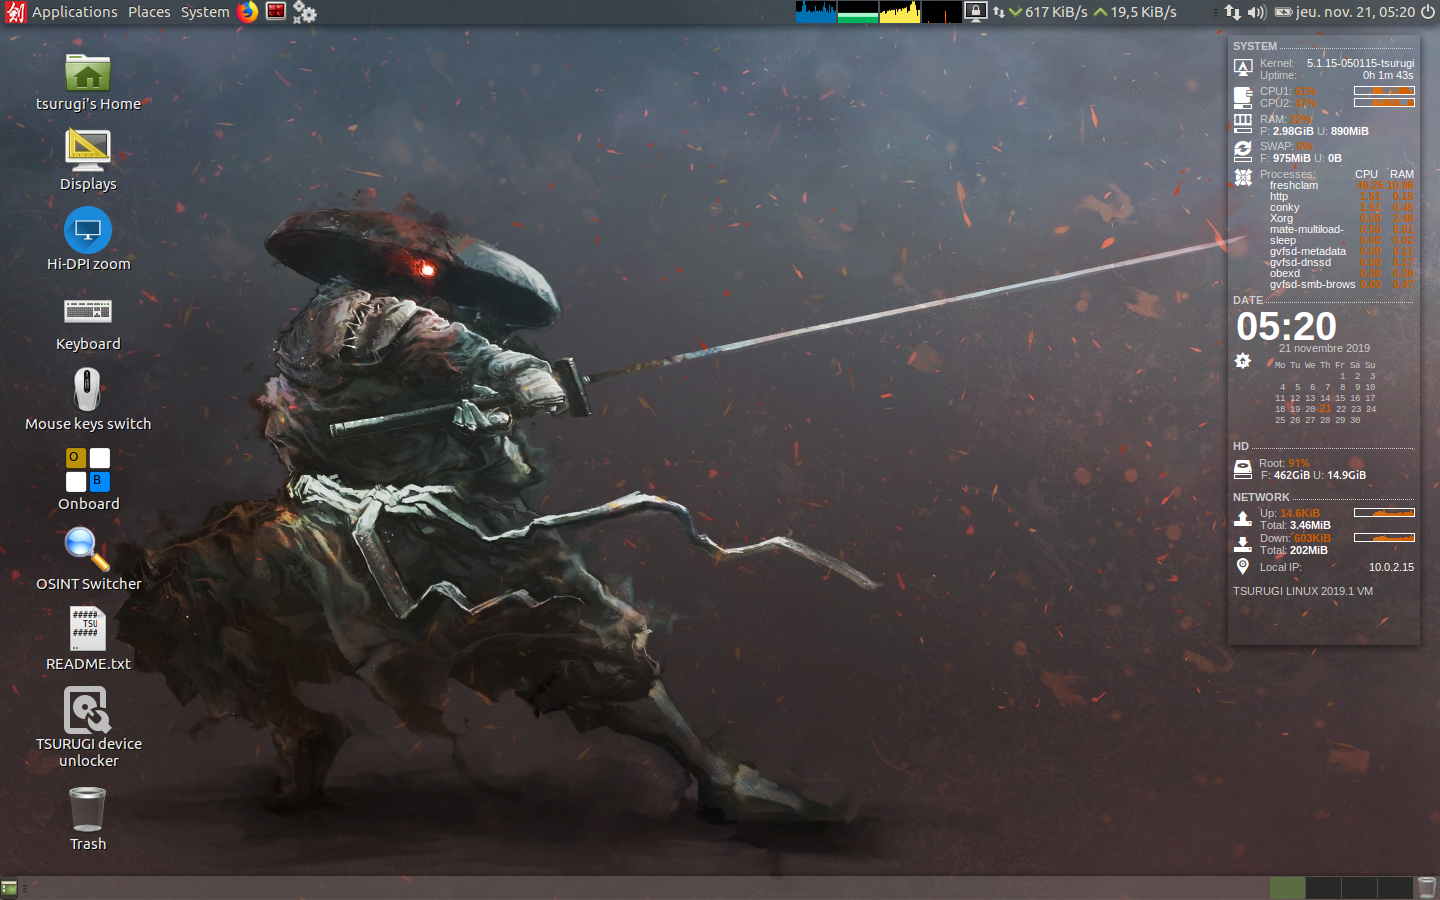Switch to the second workspace
Viewport: 1440px width, 900px height.
[1324, 888]
